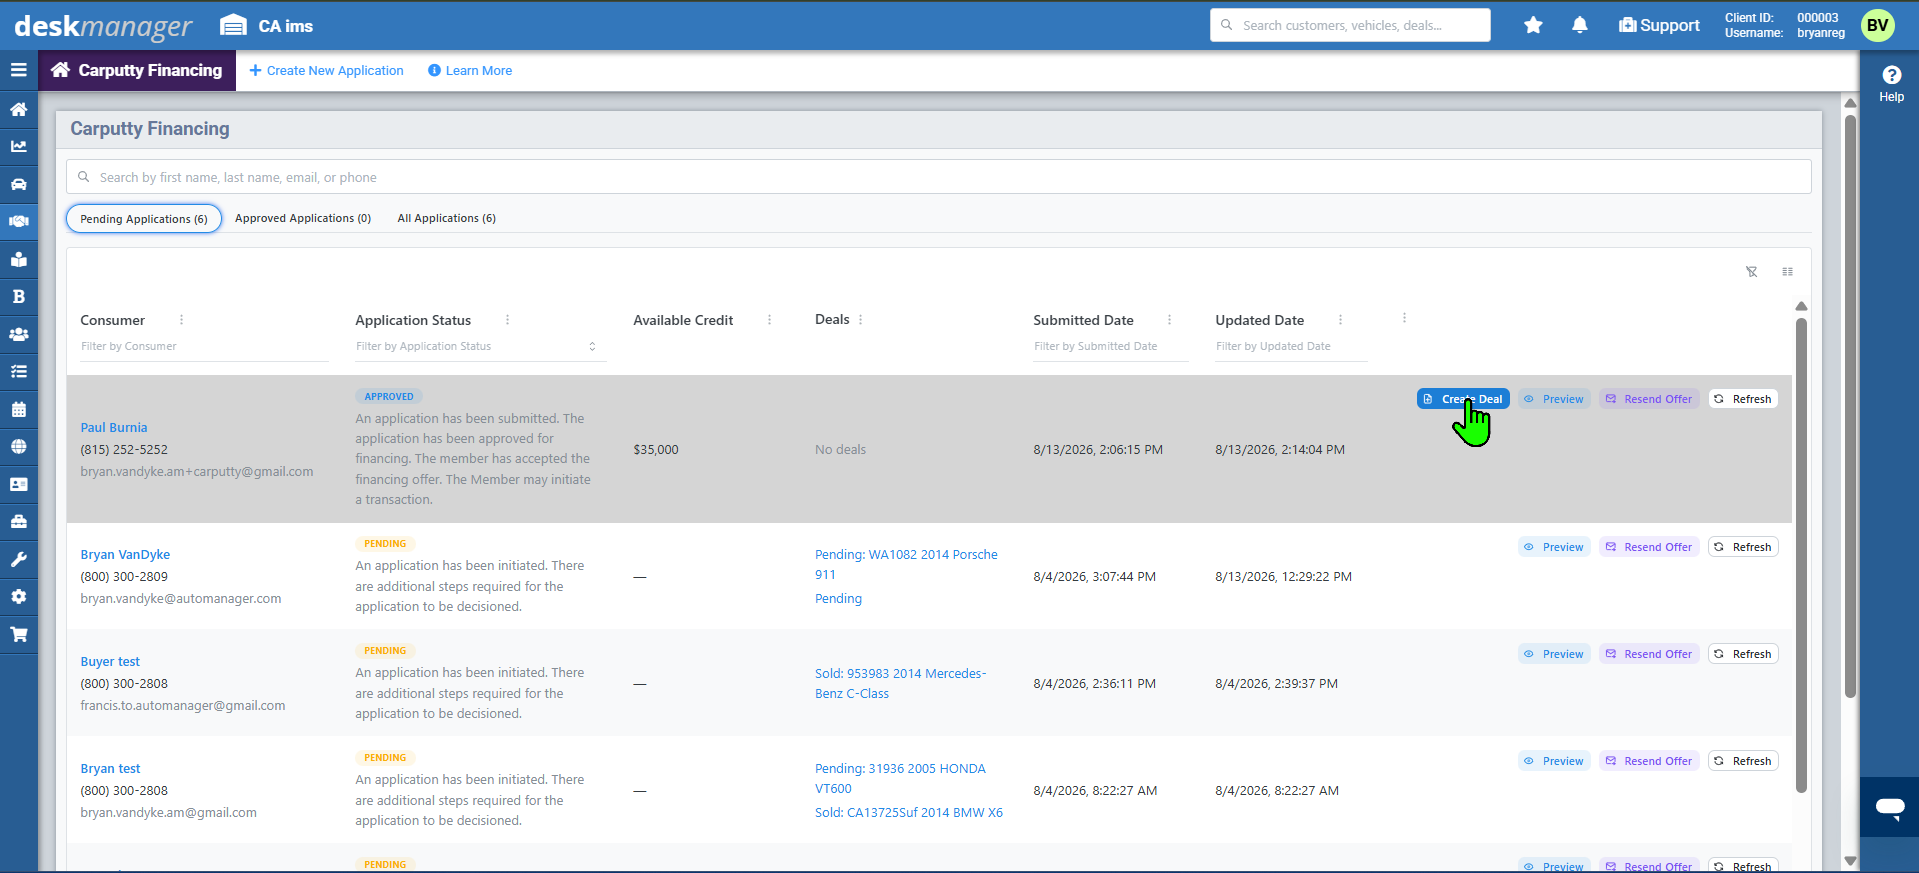Open the notifications bell

click(x=1580, y=25)
